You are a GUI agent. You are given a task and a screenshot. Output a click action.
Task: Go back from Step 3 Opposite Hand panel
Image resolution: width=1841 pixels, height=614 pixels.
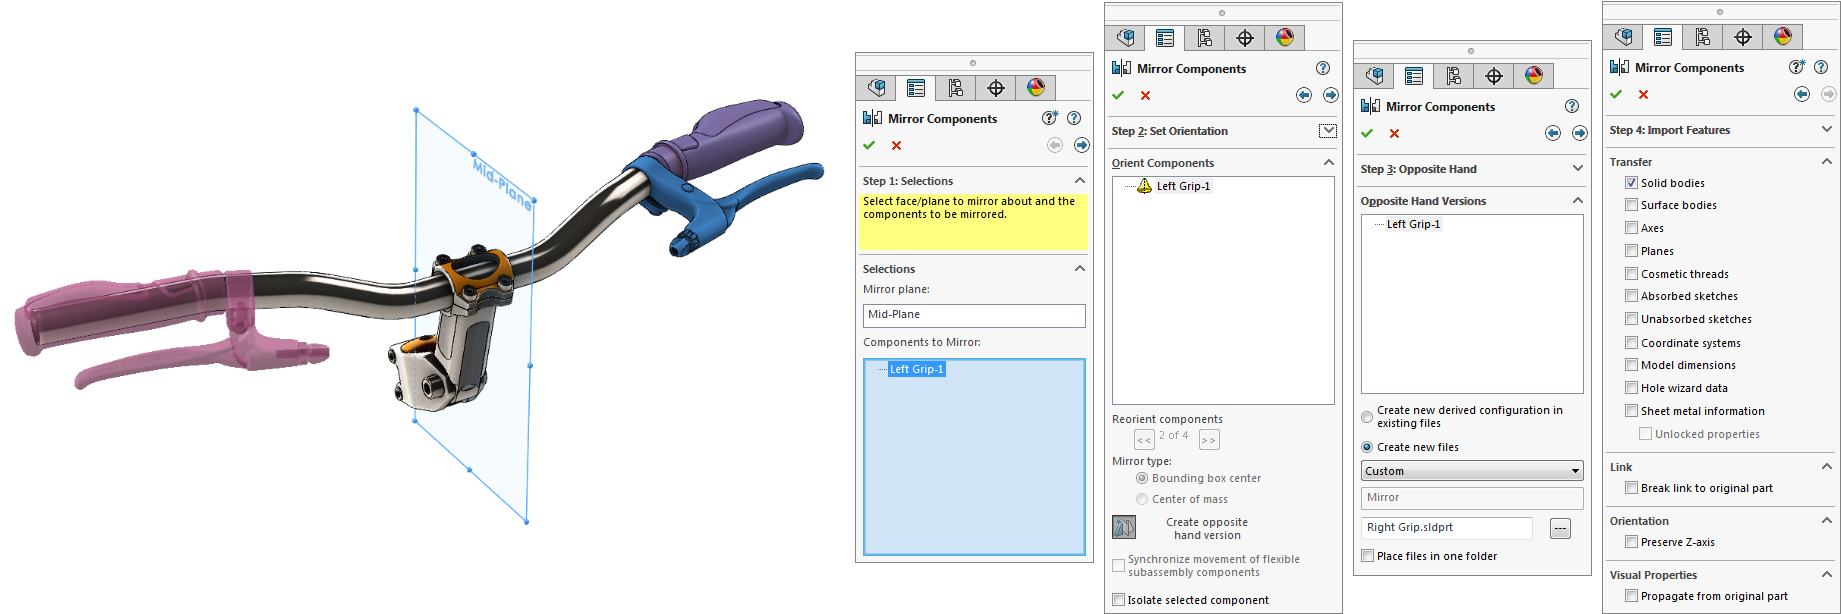pyautogui.click(x=1553, y=133)
